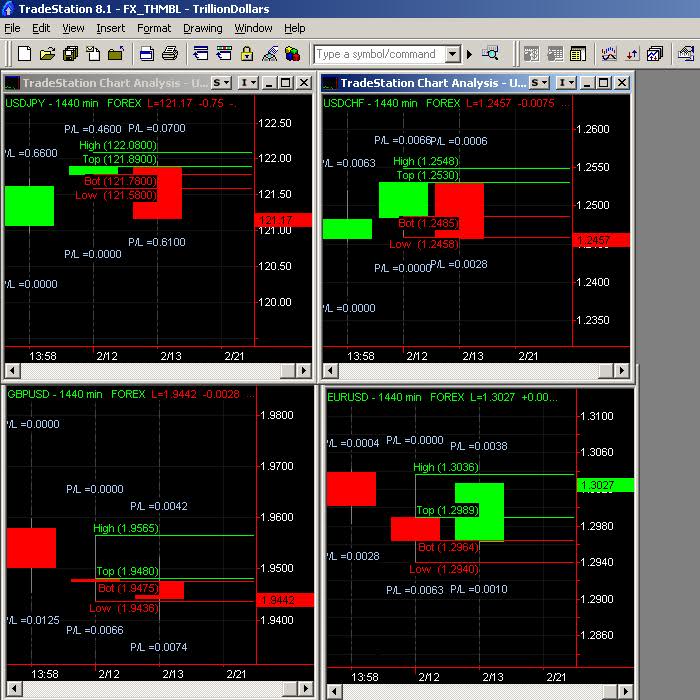Open the File menu
The width and height of the screenshot is (700, 700).
12,28
